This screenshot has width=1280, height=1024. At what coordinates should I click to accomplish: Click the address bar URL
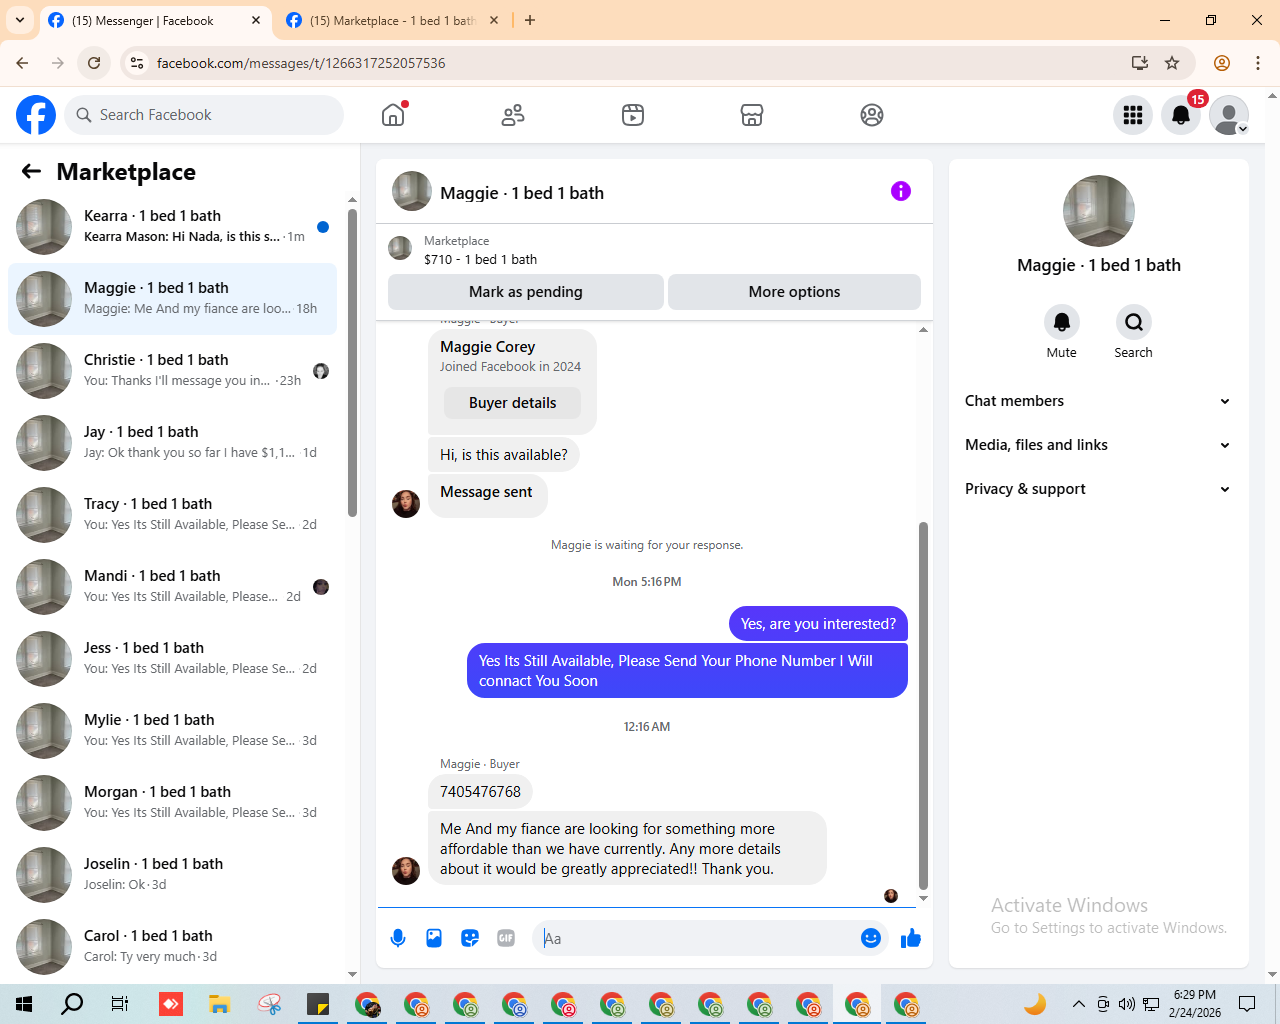click(301, 63)
